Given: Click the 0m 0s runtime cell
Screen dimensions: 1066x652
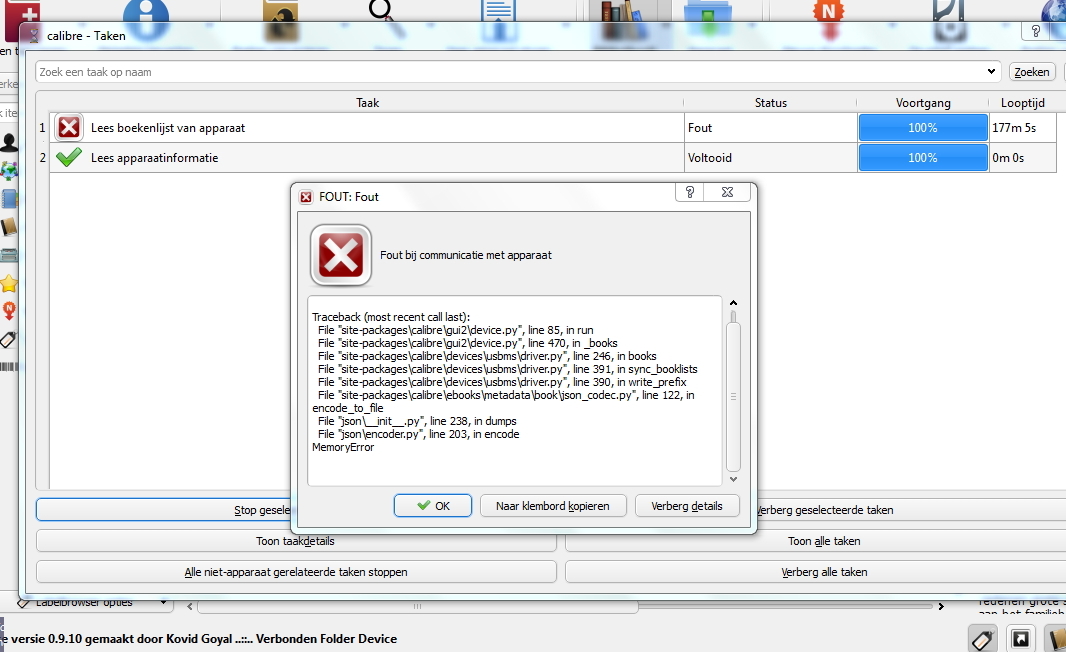Looking at the screenshot, I should pyautogui.click(x=1022, y=158).
